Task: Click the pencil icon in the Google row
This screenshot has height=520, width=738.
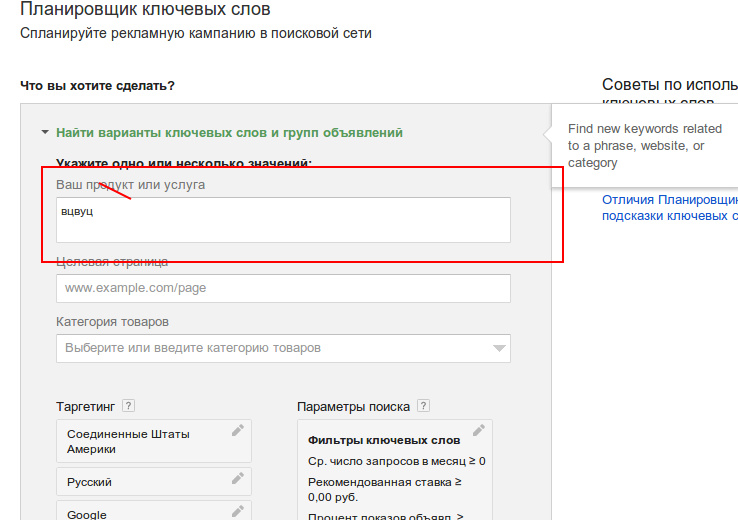Action: tap(237, 511)
